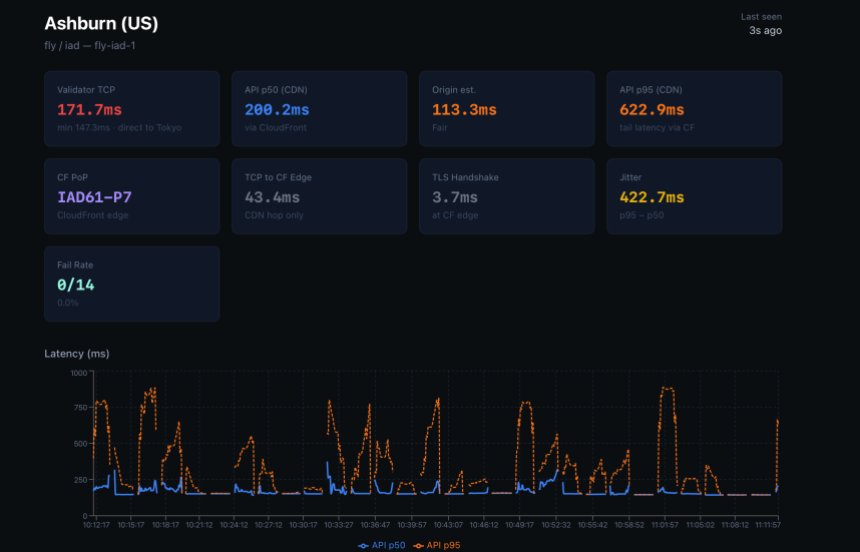Click the 10:43:07 time marker on chart

tap(448, 524)
